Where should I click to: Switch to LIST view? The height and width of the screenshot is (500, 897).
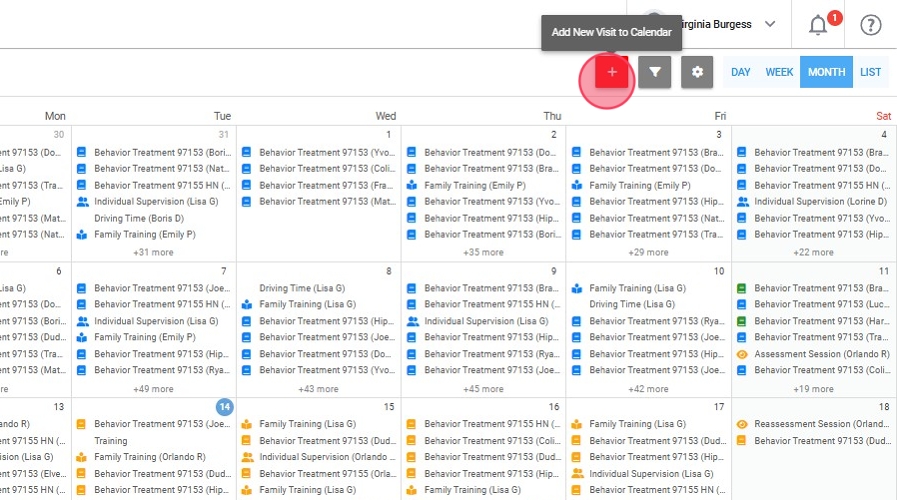coord(870,72)
